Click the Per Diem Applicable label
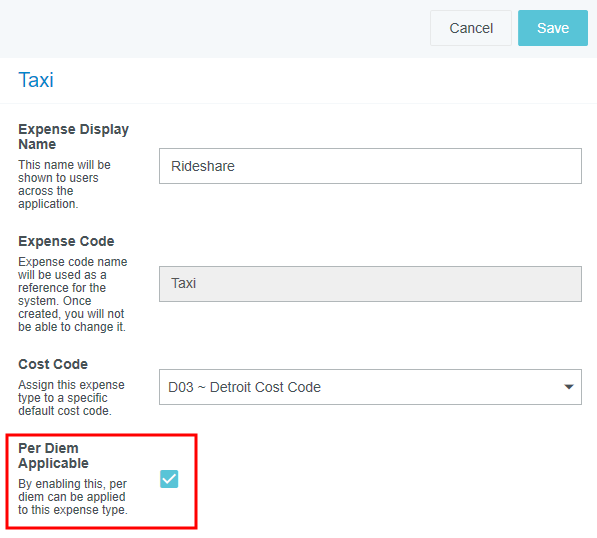Screen dimensions: 597x538 tap(53, 456)
